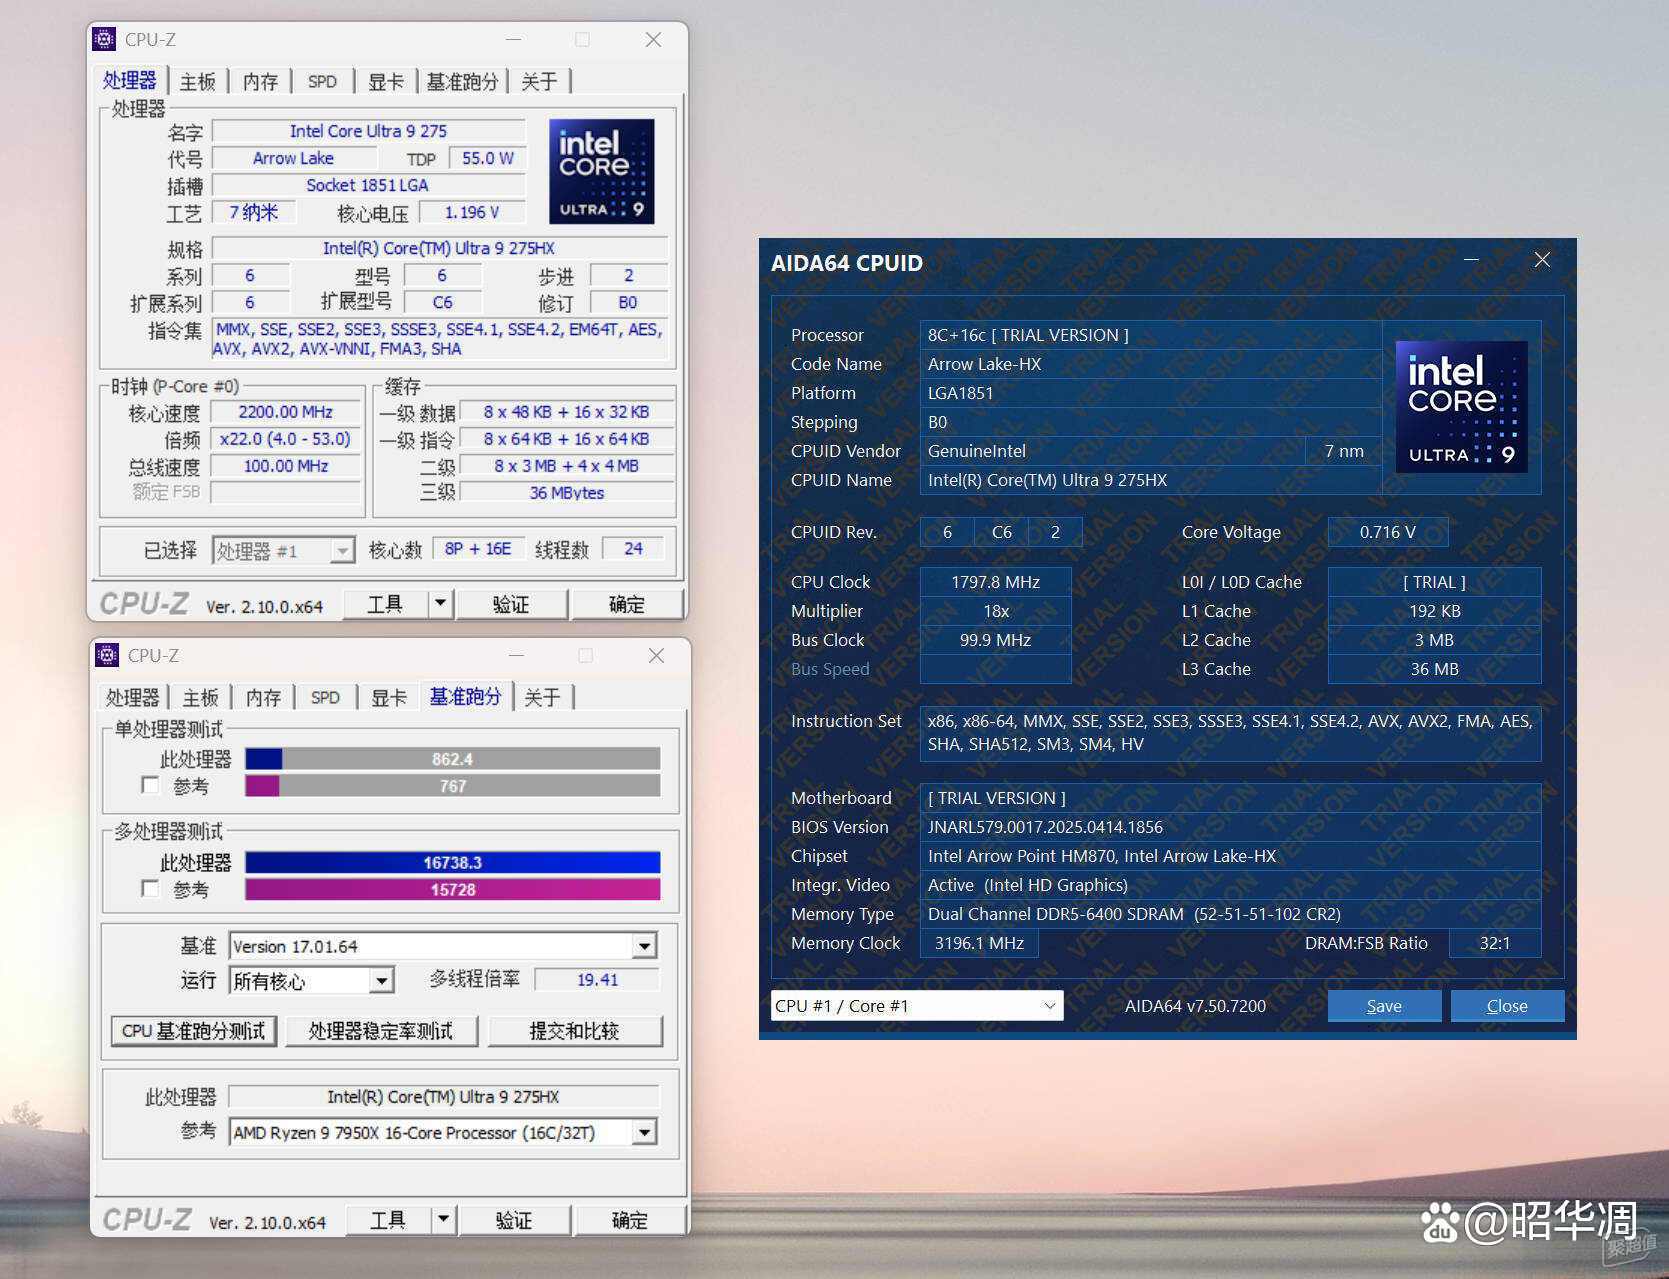Click 验证 button in bottom CPU-Z window
Image resolution: width=1669 pixels, height=1279 pixels.
tap(514, 1220)
